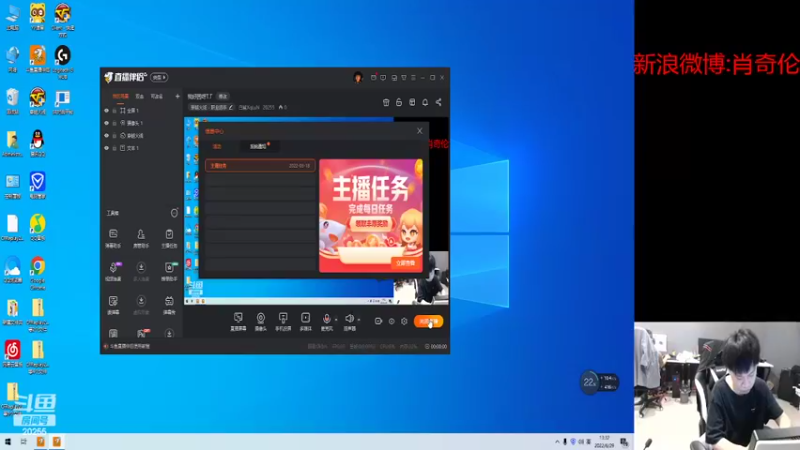Open the 弹幕助手 tool in the toolbox
This screenshot has height=450, width=800.
point(113,238)
